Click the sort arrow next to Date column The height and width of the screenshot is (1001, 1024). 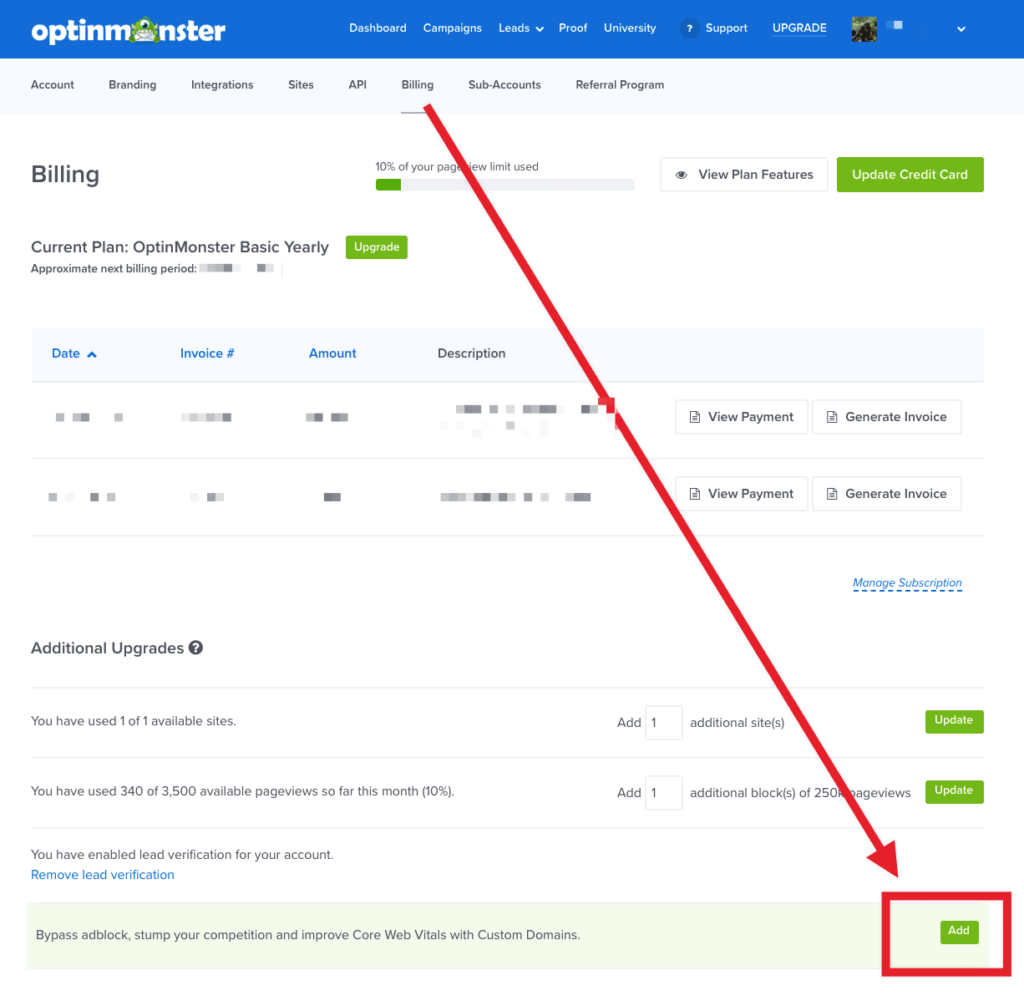(x=91, y=353)
